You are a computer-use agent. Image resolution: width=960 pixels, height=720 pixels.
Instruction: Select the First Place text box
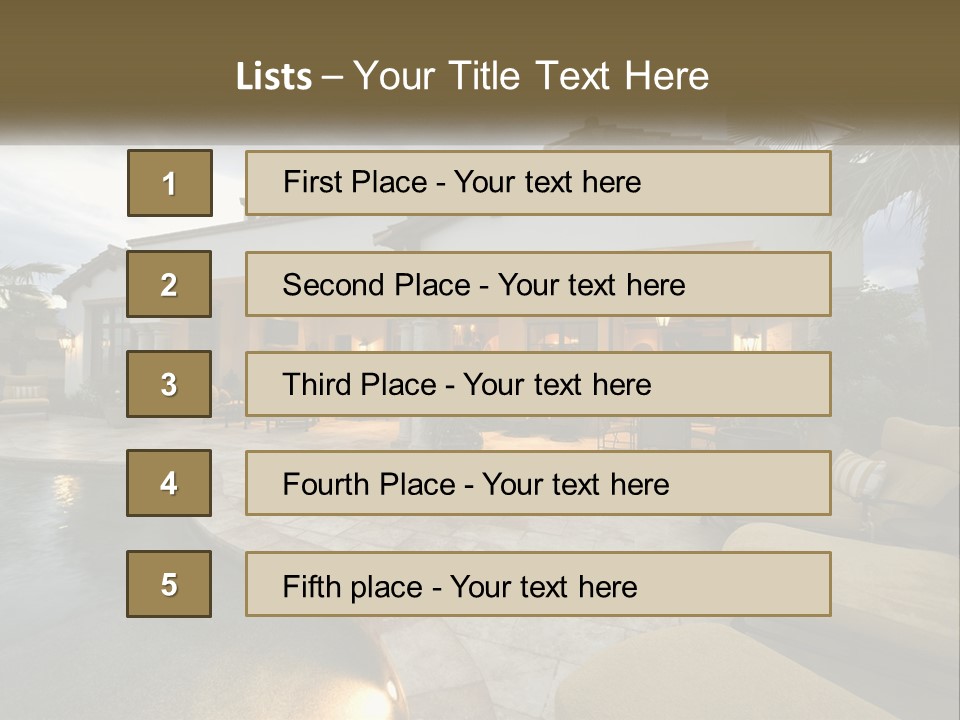pos(462,183)
